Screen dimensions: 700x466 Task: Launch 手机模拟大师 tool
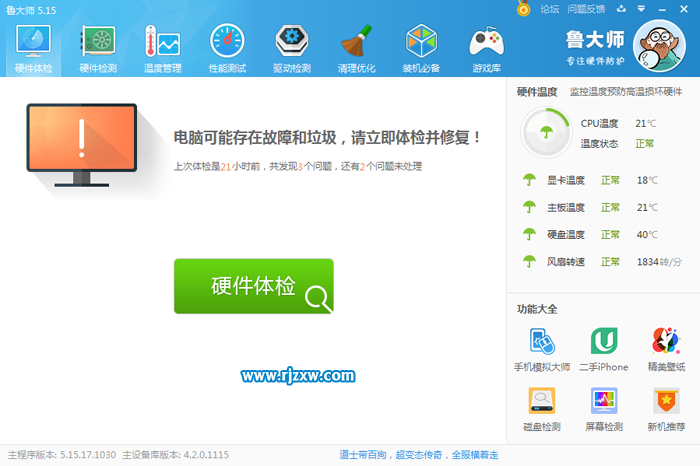tap(542, 350)
